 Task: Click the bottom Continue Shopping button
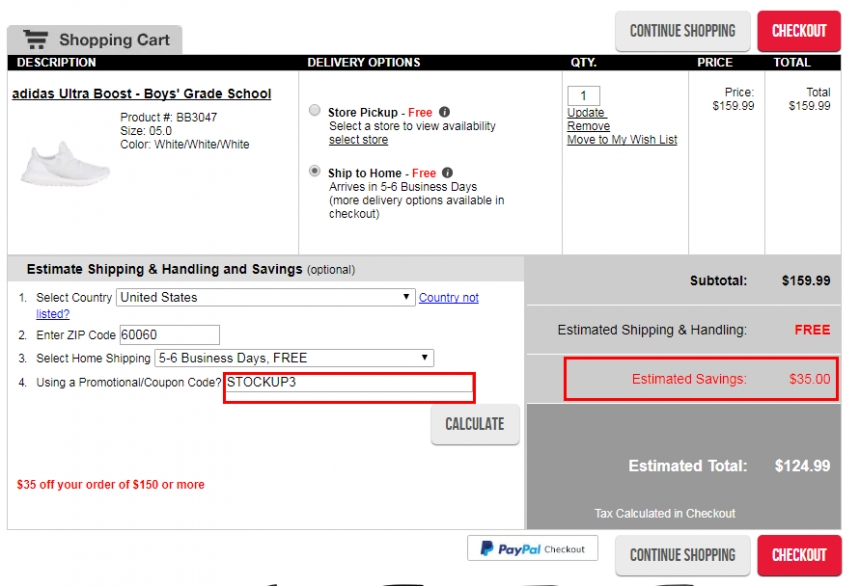(682, 555)
